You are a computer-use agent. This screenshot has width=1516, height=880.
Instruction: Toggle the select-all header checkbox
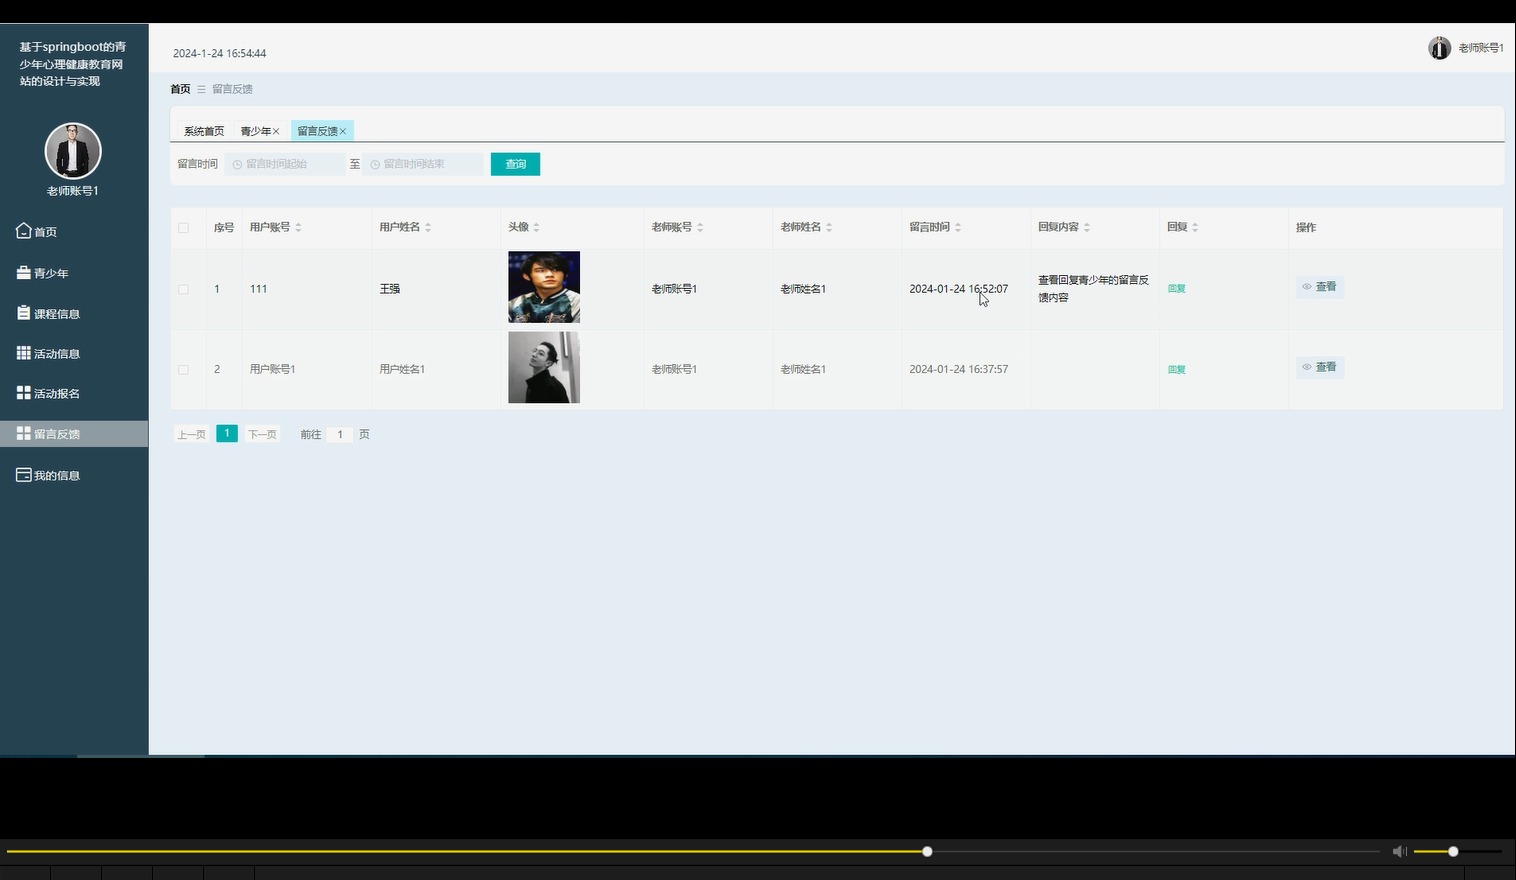[183, 228]
